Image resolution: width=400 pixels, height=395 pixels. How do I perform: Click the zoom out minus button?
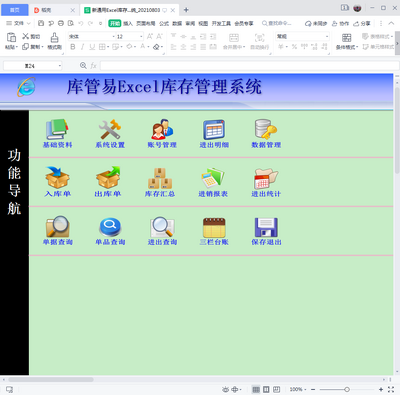[x=313, y=389]
